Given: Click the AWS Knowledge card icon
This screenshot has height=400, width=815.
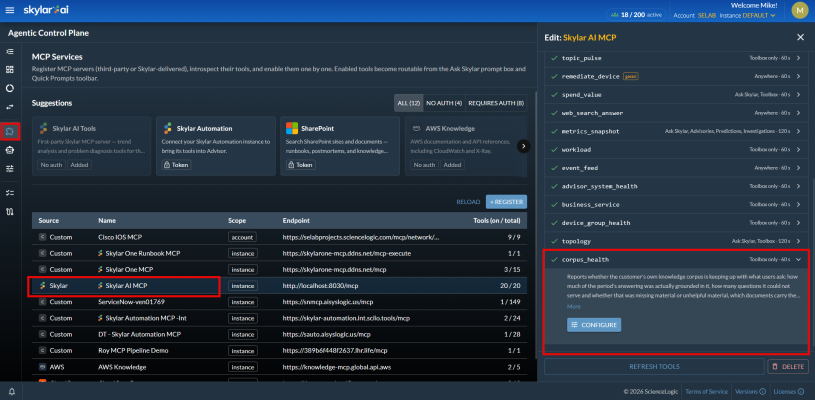Looking at the screenshot, I should (416, 128).
